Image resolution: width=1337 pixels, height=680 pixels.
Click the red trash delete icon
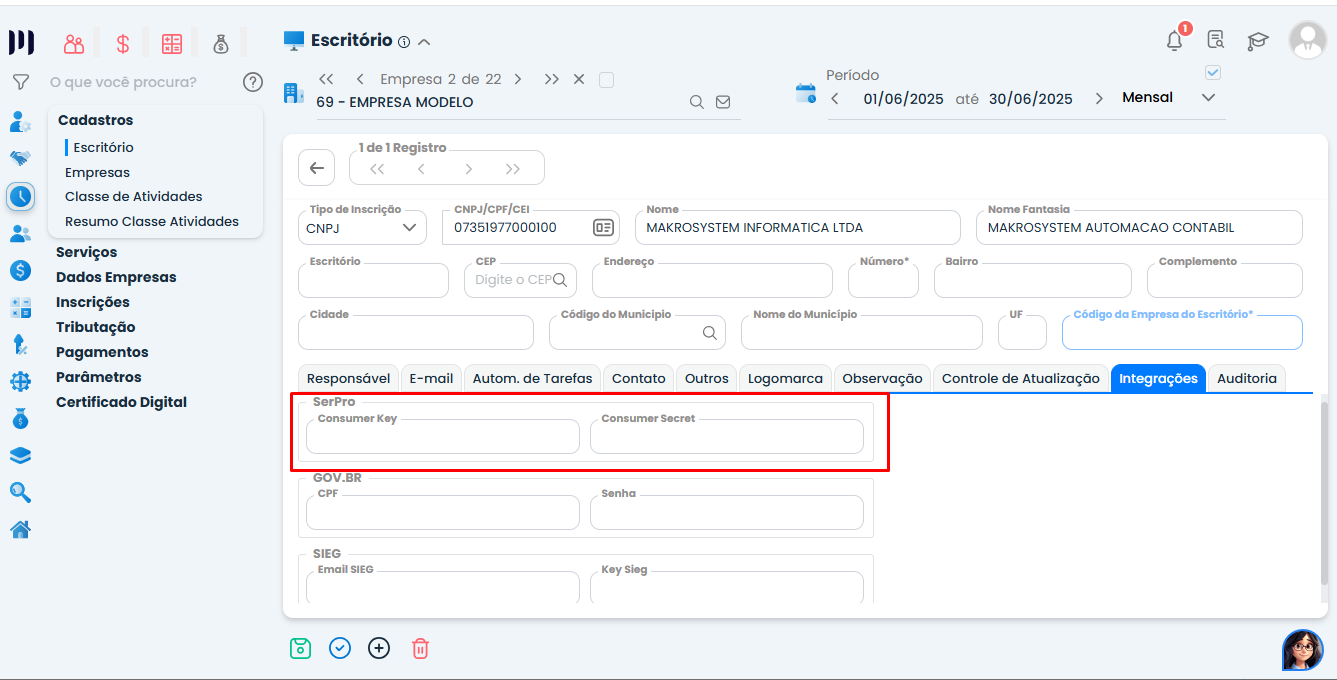pos(420,648)
